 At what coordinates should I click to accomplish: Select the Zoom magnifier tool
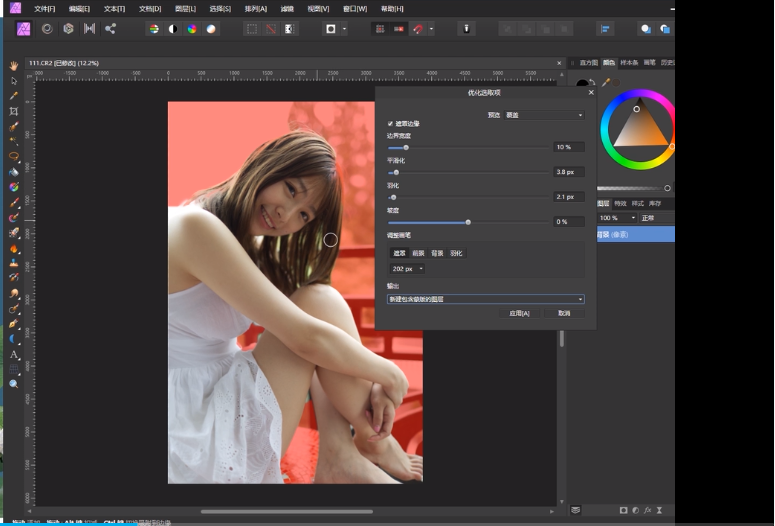13,384
